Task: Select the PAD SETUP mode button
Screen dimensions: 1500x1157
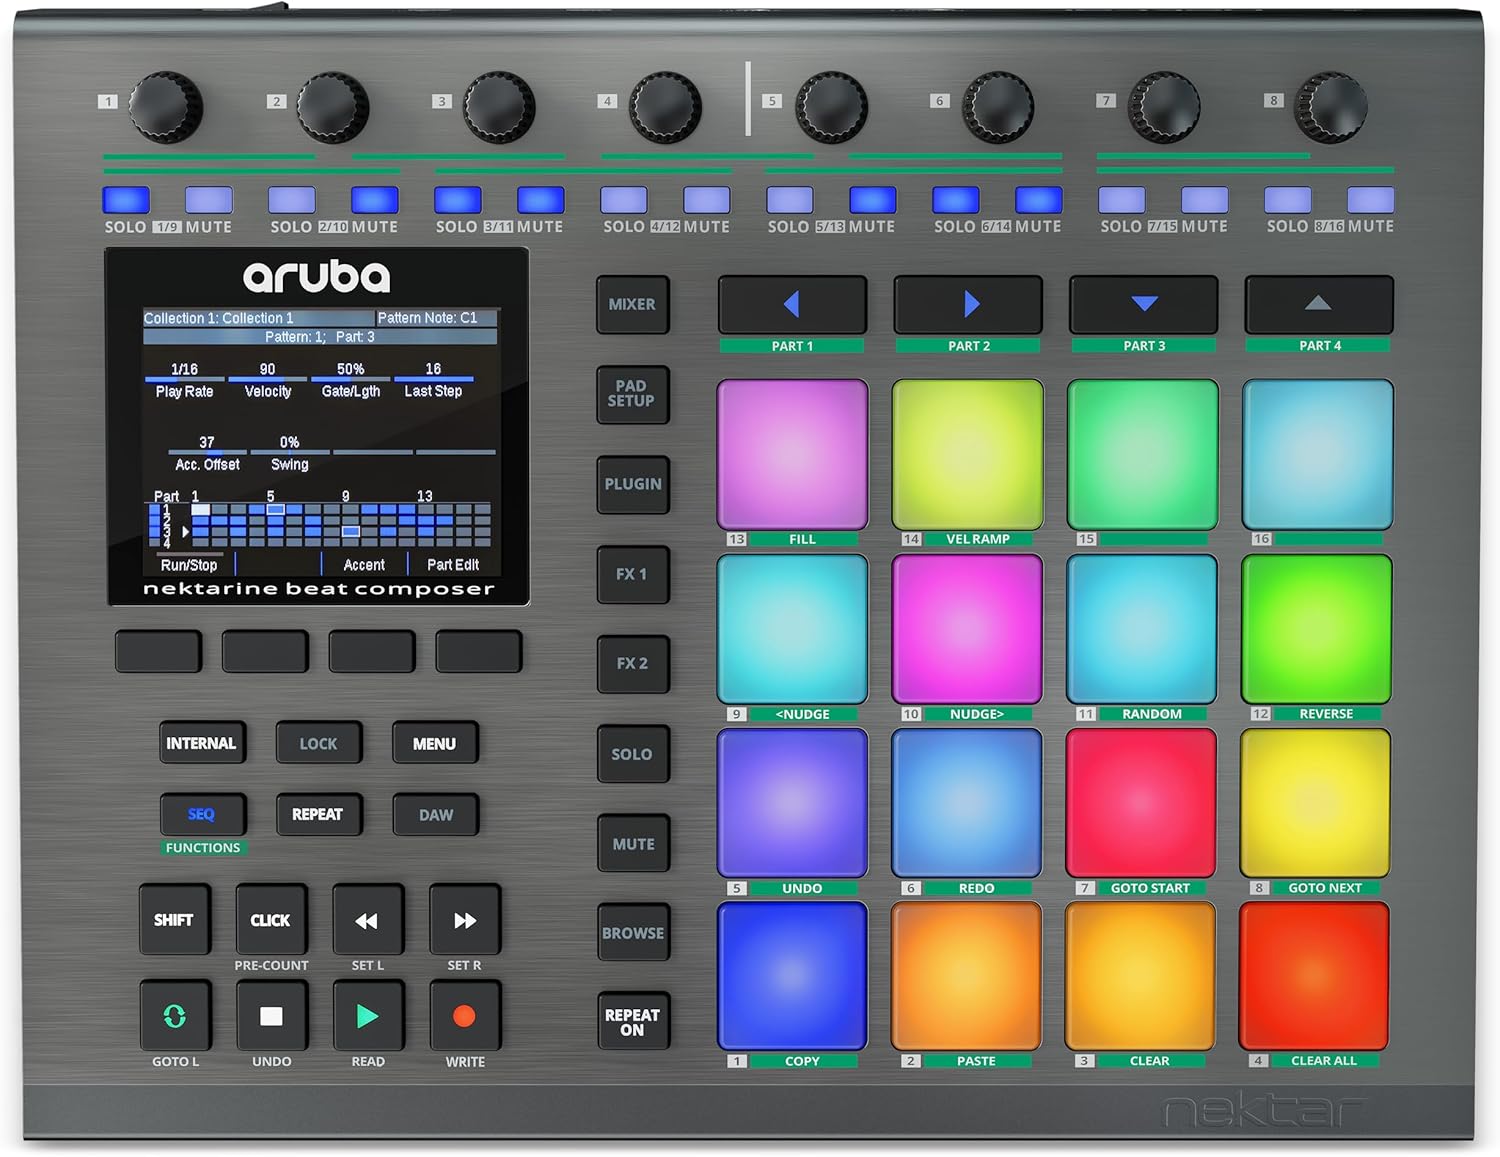Action: click(x=632, y=394)
